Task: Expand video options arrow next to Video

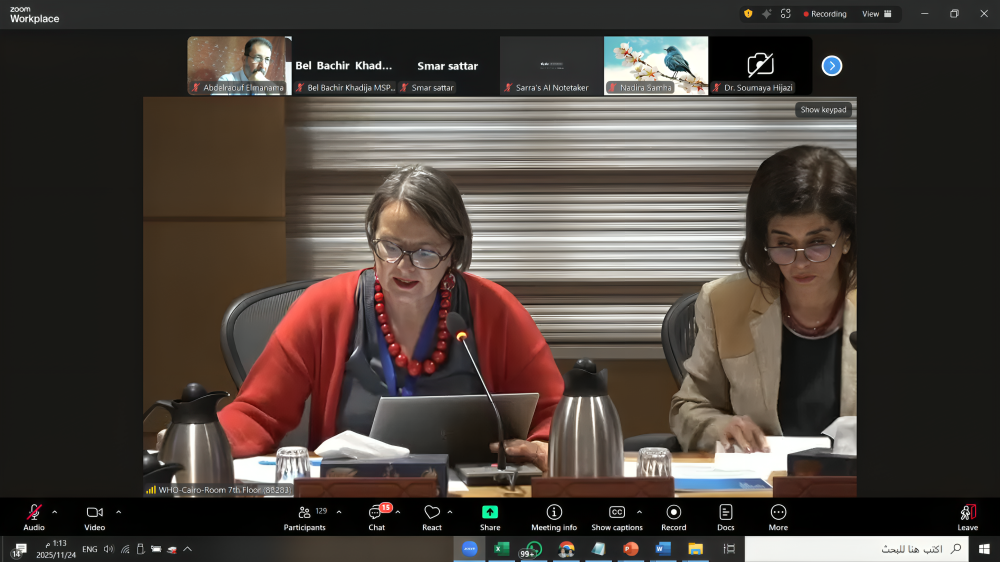Action: pyautogui.click(x=119, y=512)
